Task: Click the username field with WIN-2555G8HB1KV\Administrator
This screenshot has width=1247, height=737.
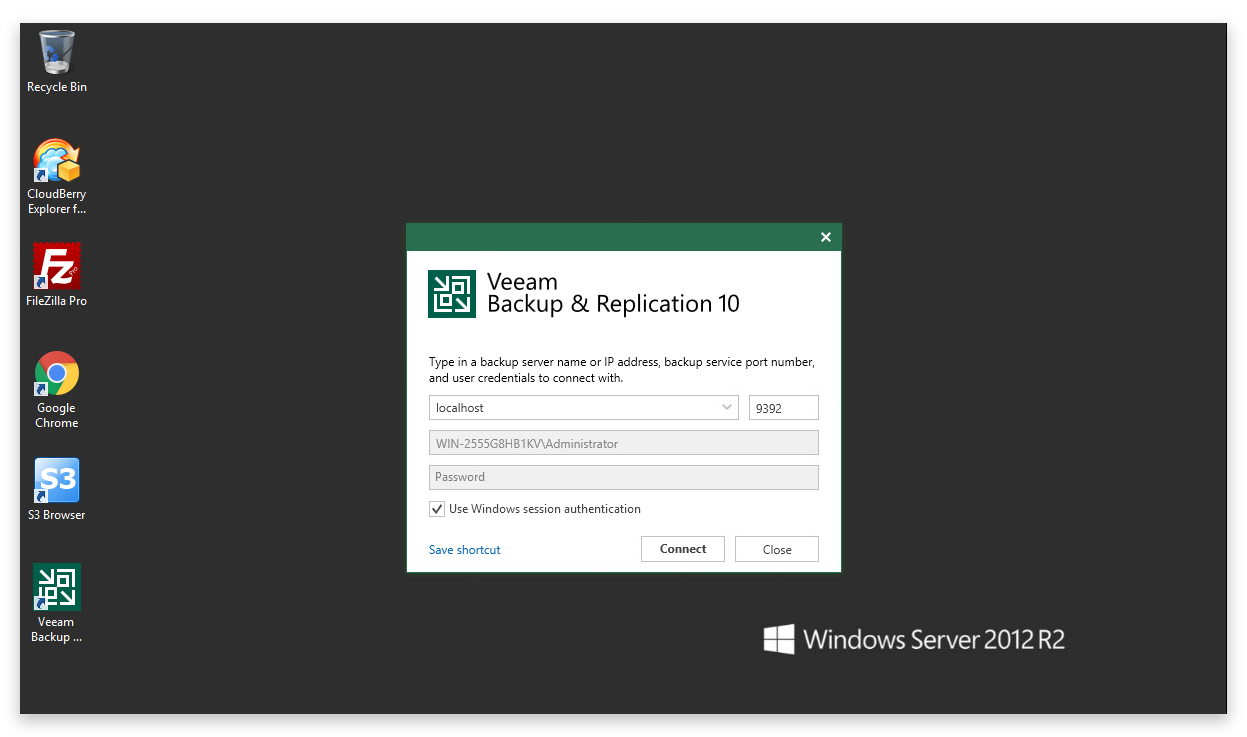Action: click(x=624, y=443)
